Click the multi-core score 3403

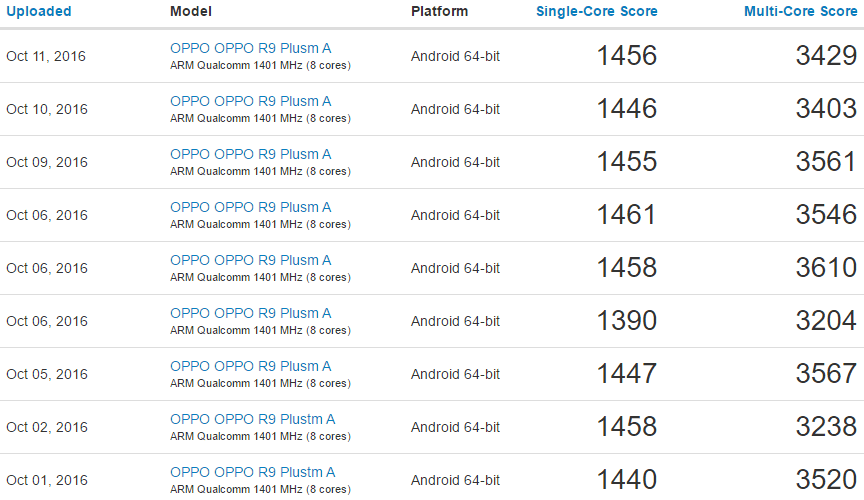[x=826, y=109]
